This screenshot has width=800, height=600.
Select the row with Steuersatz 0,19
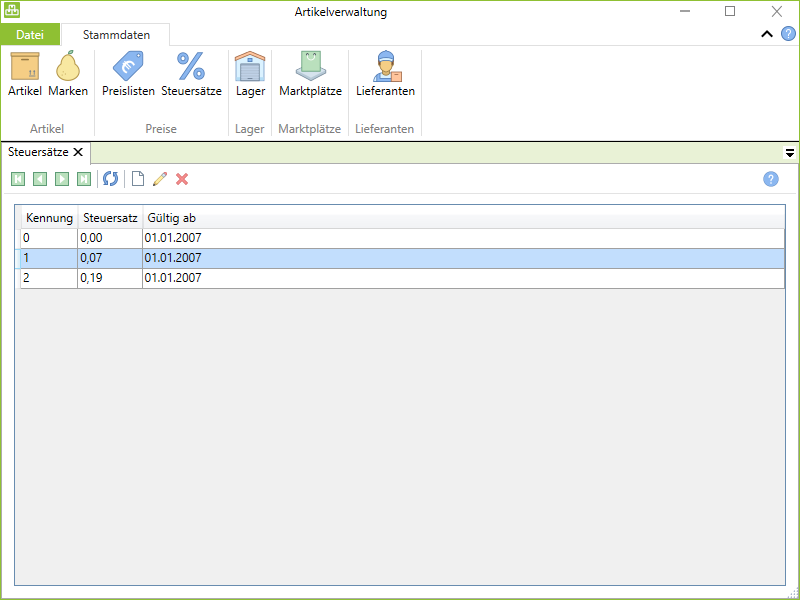110,278
